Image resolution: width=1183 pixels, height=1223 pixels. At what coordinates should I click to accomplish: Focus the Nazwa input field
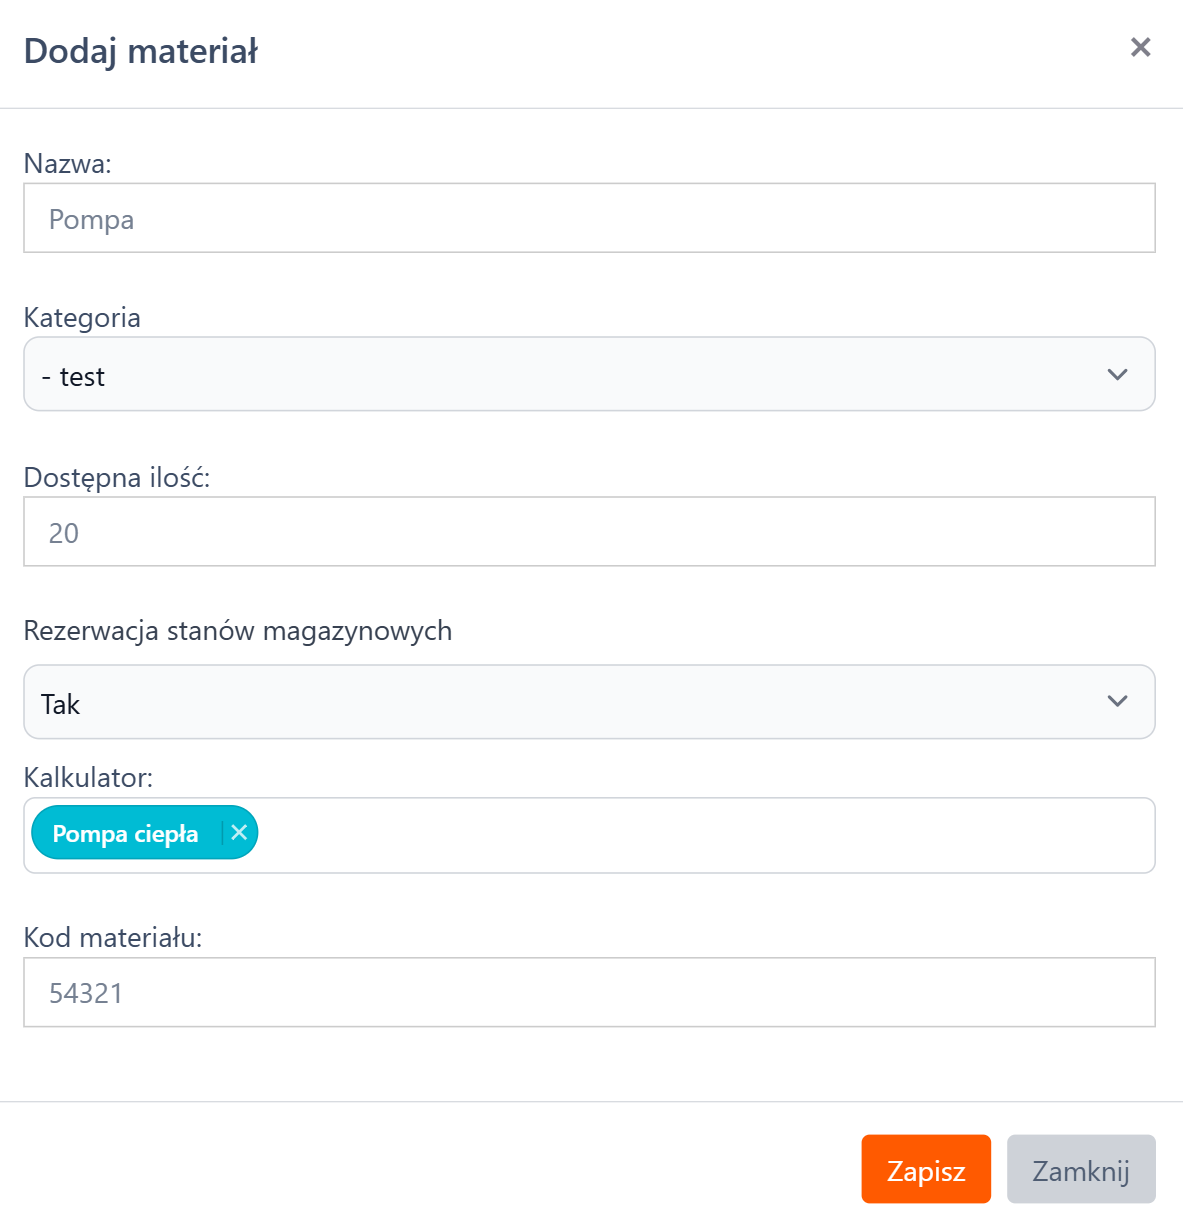[x=589, y=218]
